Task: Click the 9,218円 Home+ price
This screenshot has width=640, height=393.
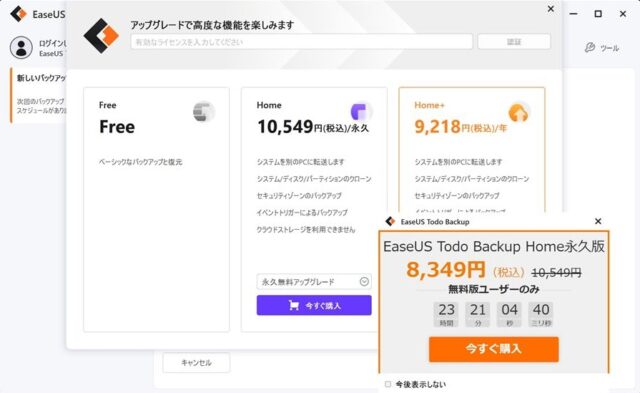Action: pyautogui.click(x=460, y=127)
